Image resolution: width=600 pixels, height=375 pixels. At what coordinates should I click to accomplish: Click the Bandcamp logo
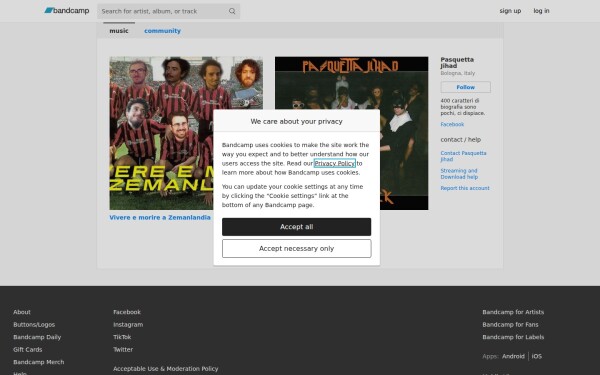coord(67,11)
